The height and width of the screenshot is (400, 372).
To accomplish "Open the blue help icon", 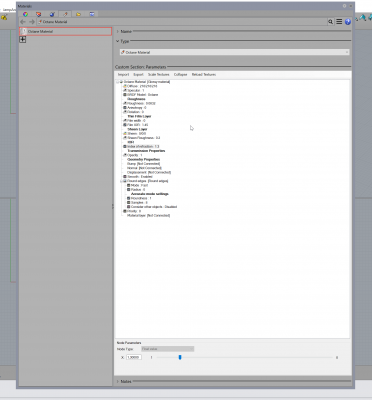I will [x=348, y=22].
